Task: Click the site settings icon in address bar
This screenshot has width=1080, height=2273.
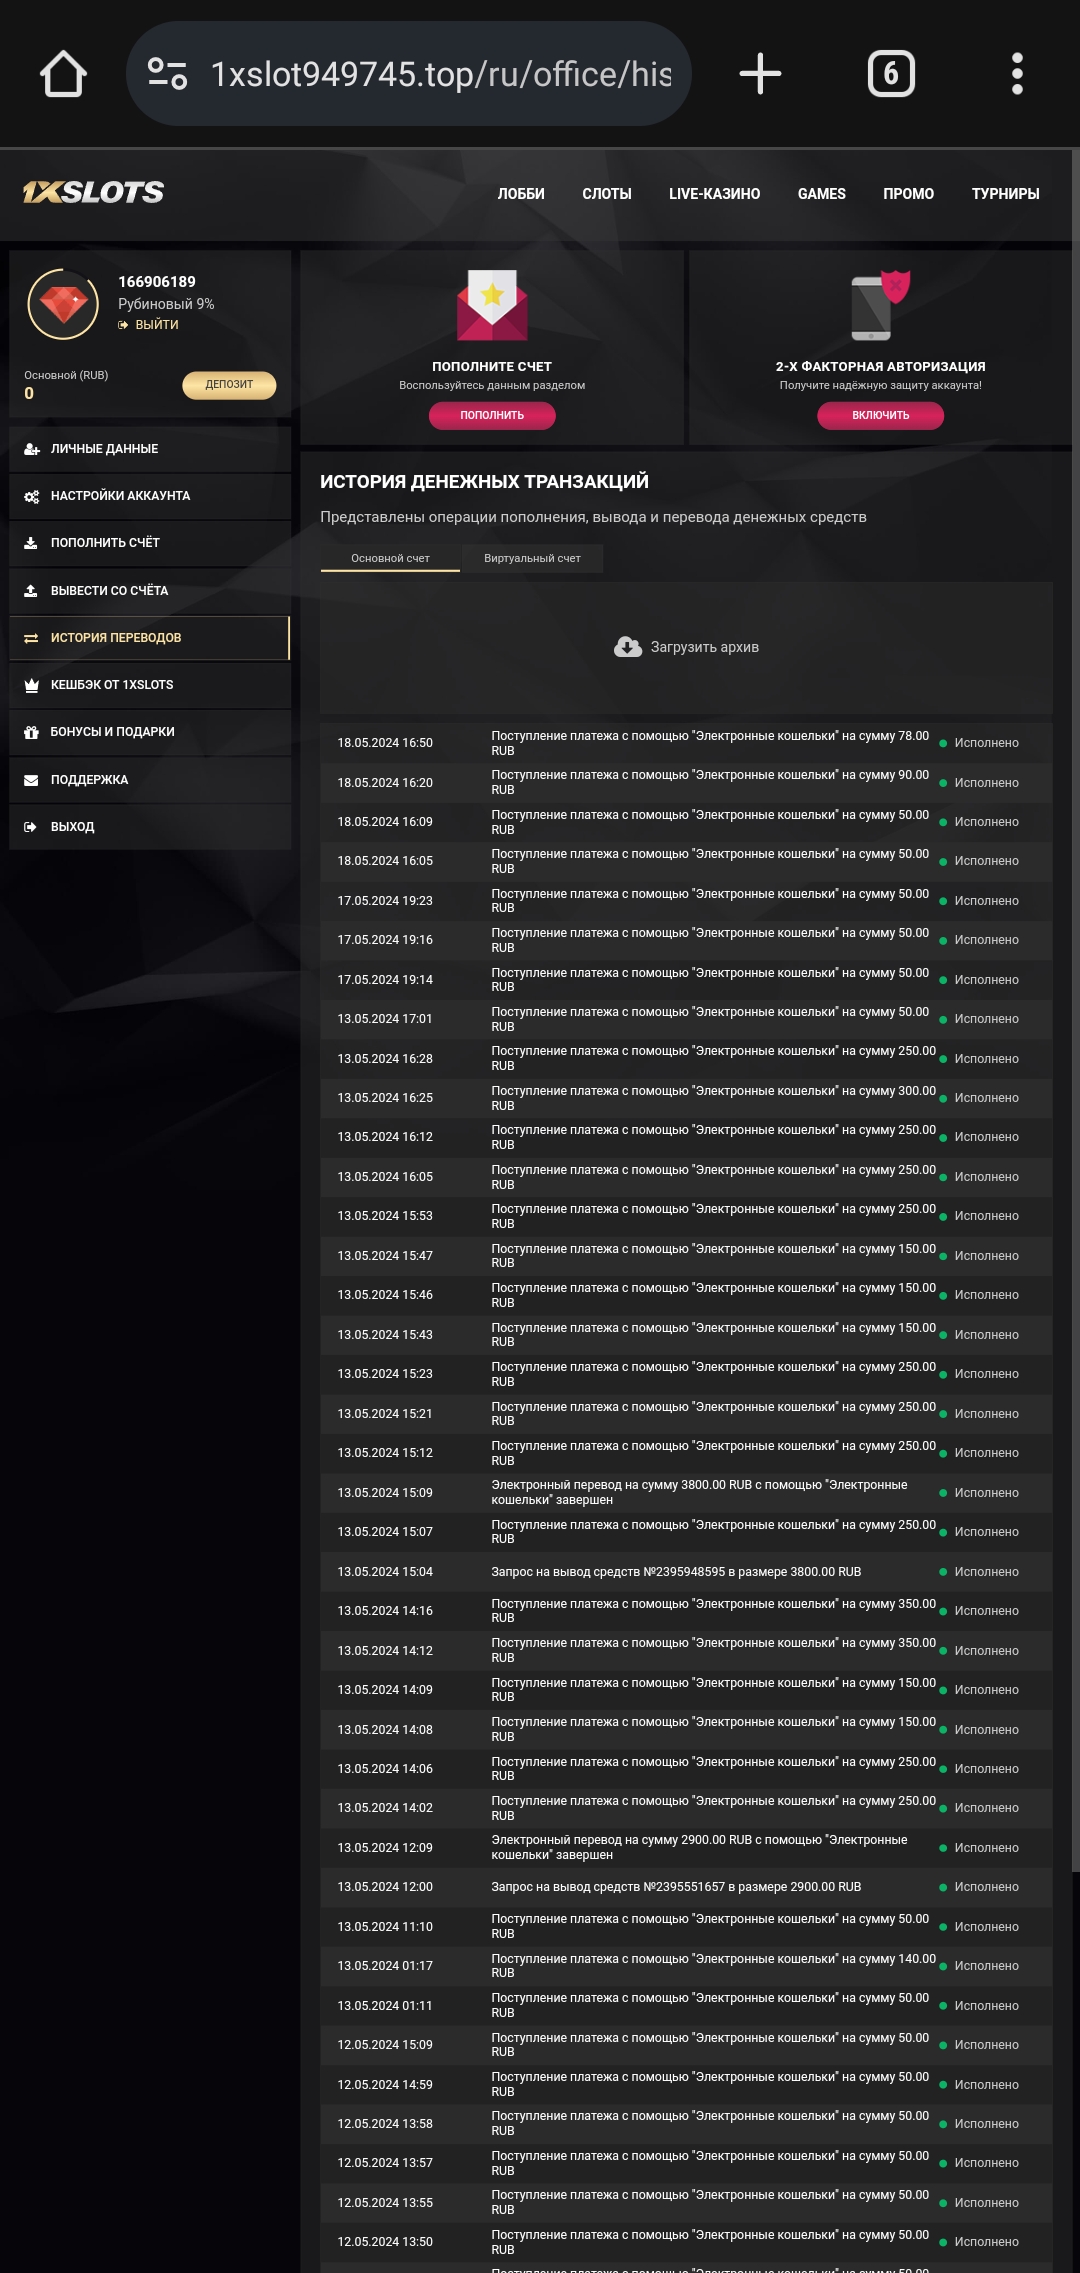Action: (167, 74)
